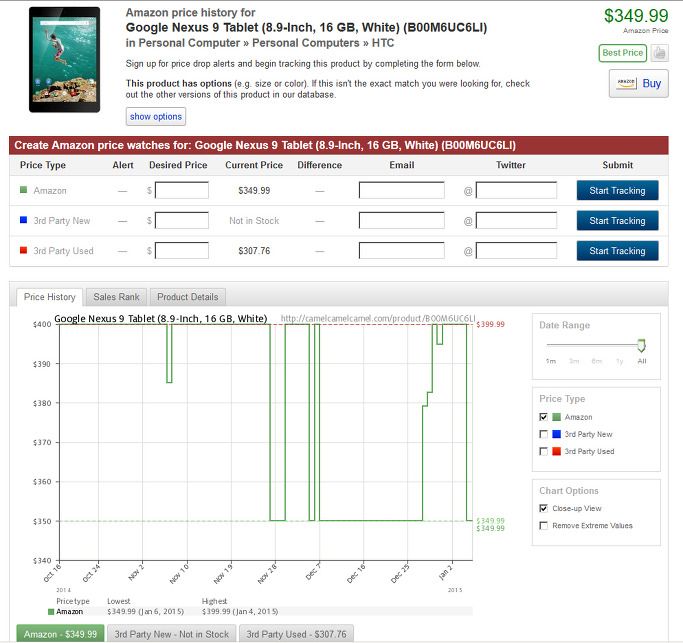Click the green Amazon price type square
The height and width of the screenshot is (643, 683).
coord(24,190)
